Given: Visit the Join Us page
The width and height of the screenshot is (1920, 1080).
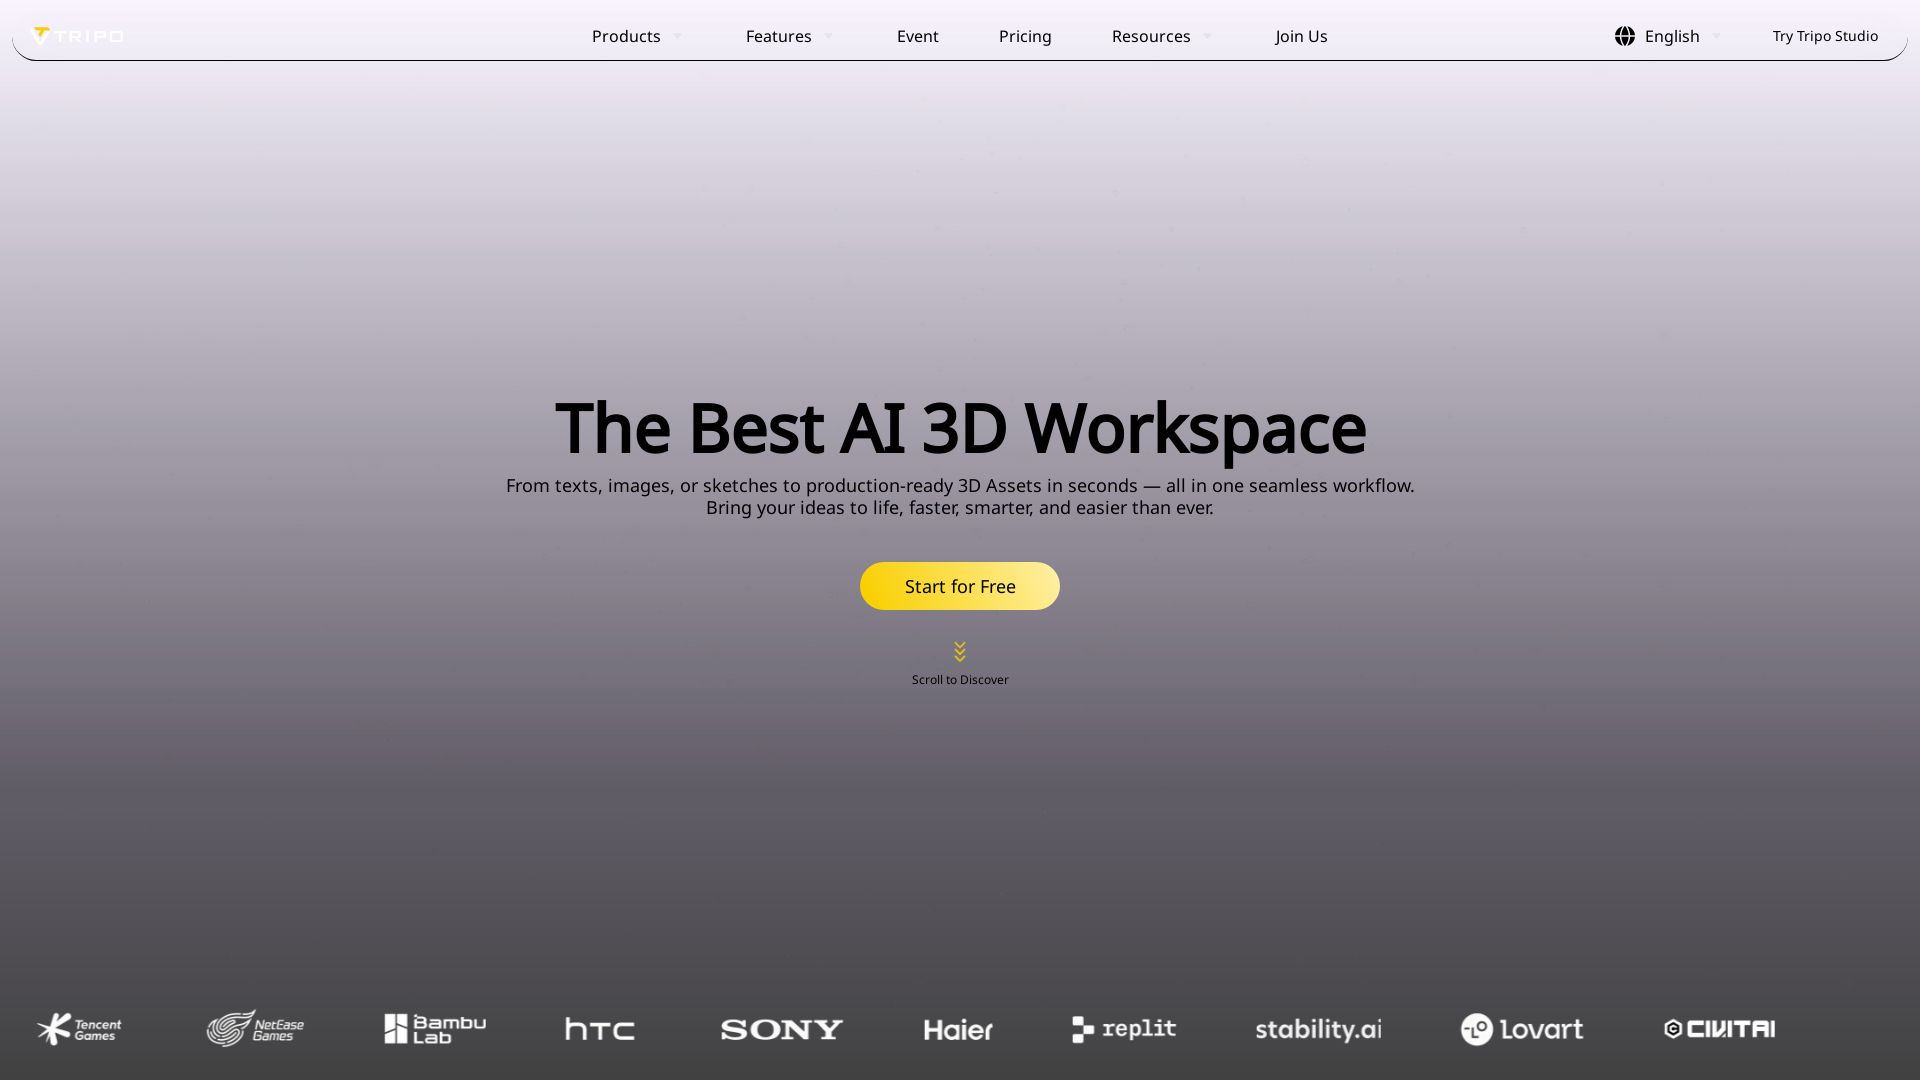Looking at the screenshot, I should [1301, 36].
